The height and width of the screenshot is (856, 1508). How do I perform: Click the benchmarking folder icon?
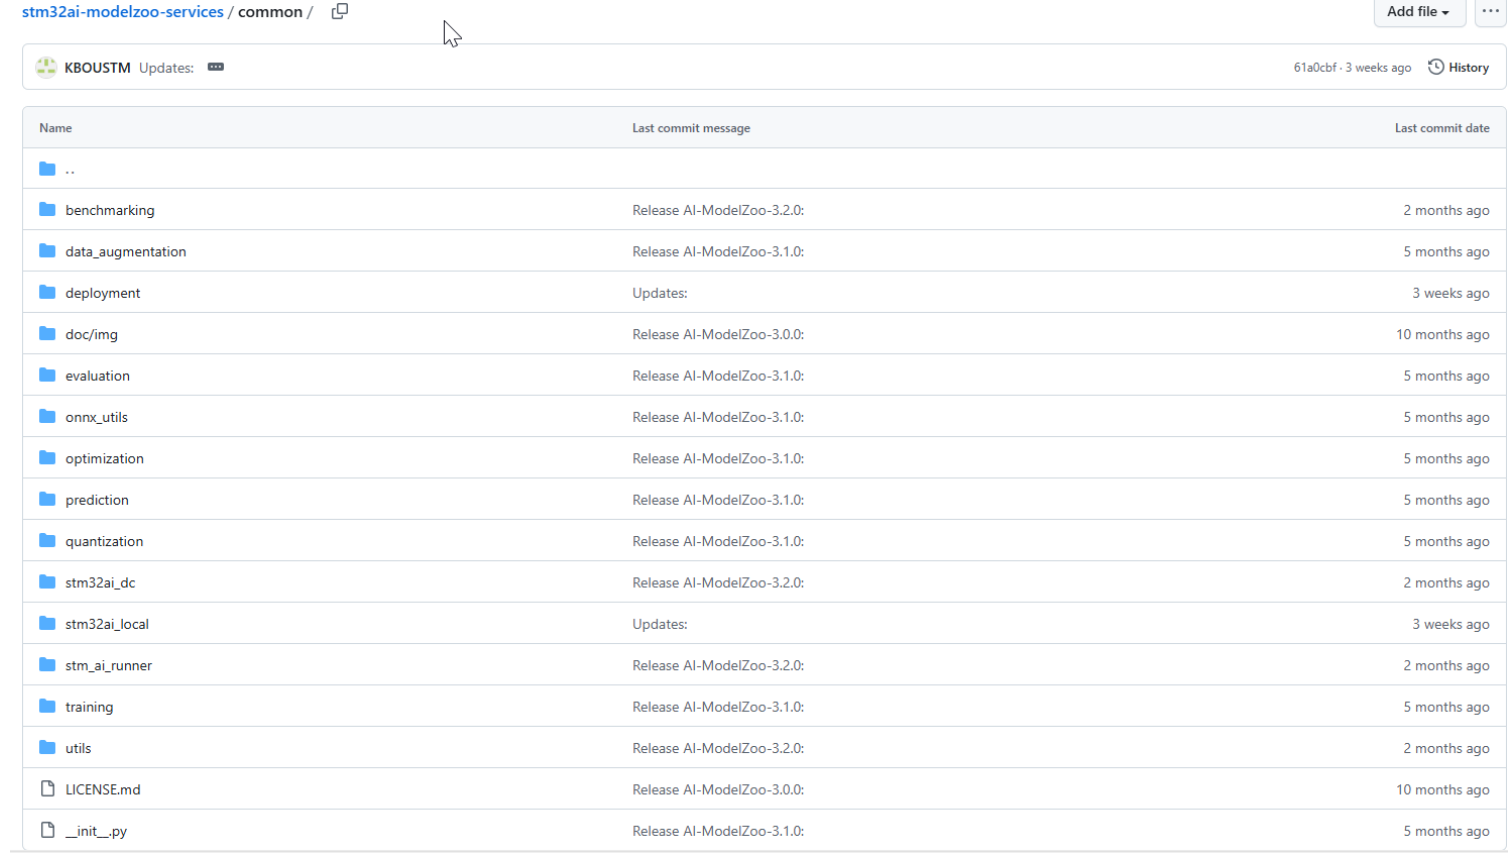pyautogui.click(x=47, y=210)
